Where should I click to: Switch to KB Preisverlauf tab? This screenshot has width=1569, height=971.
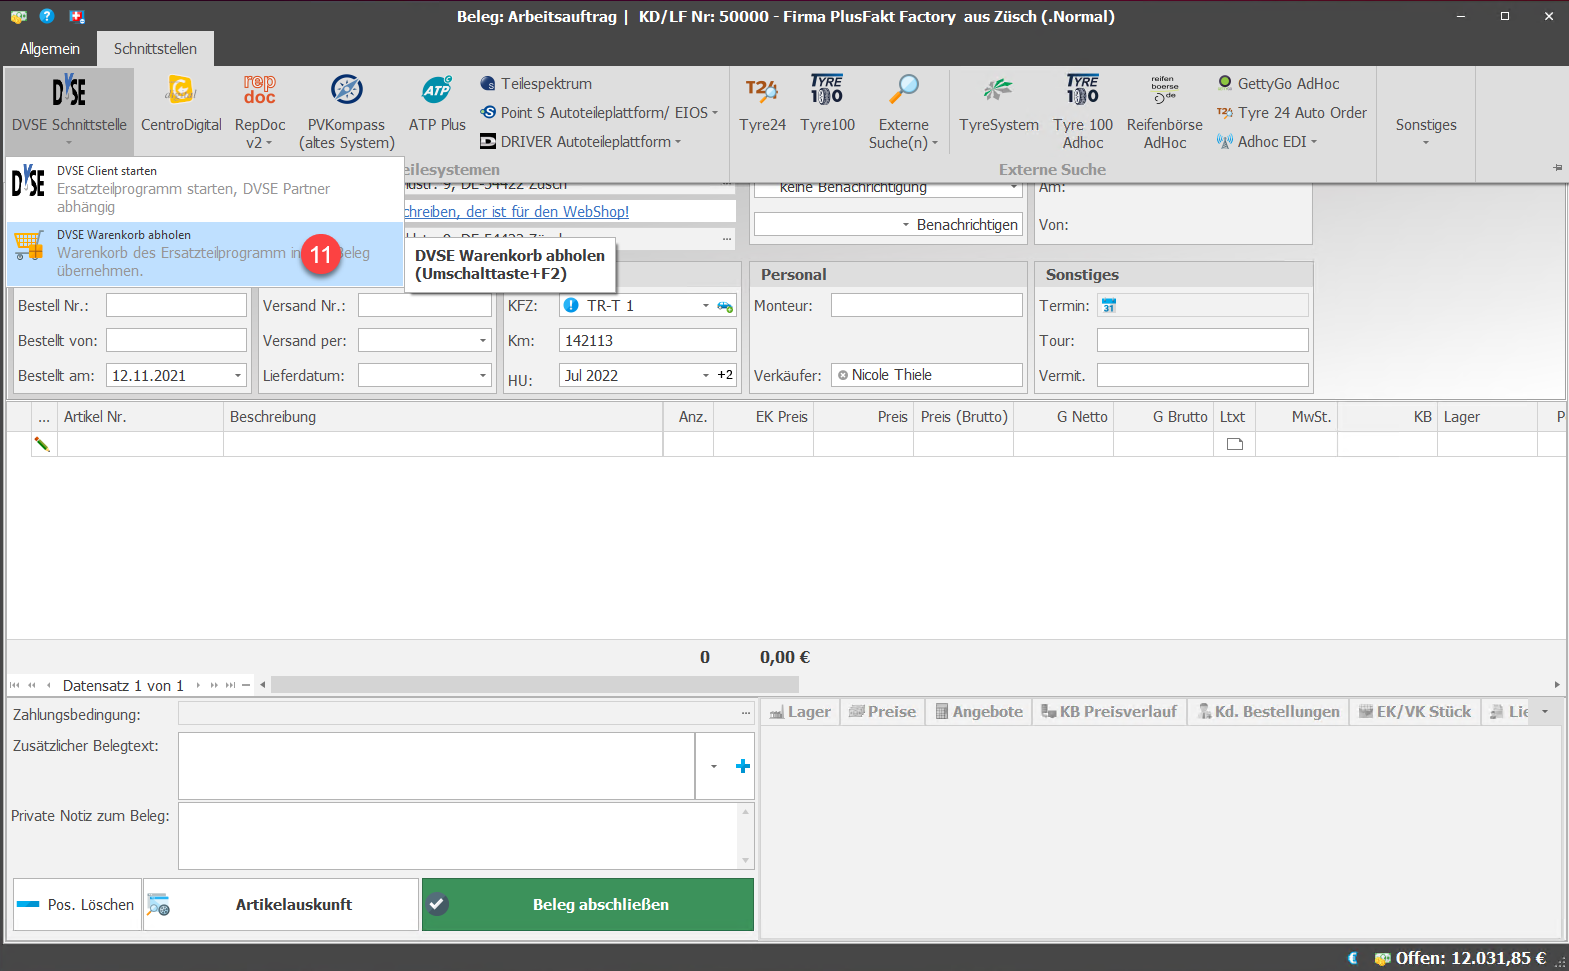click(x=1109, y=712)
